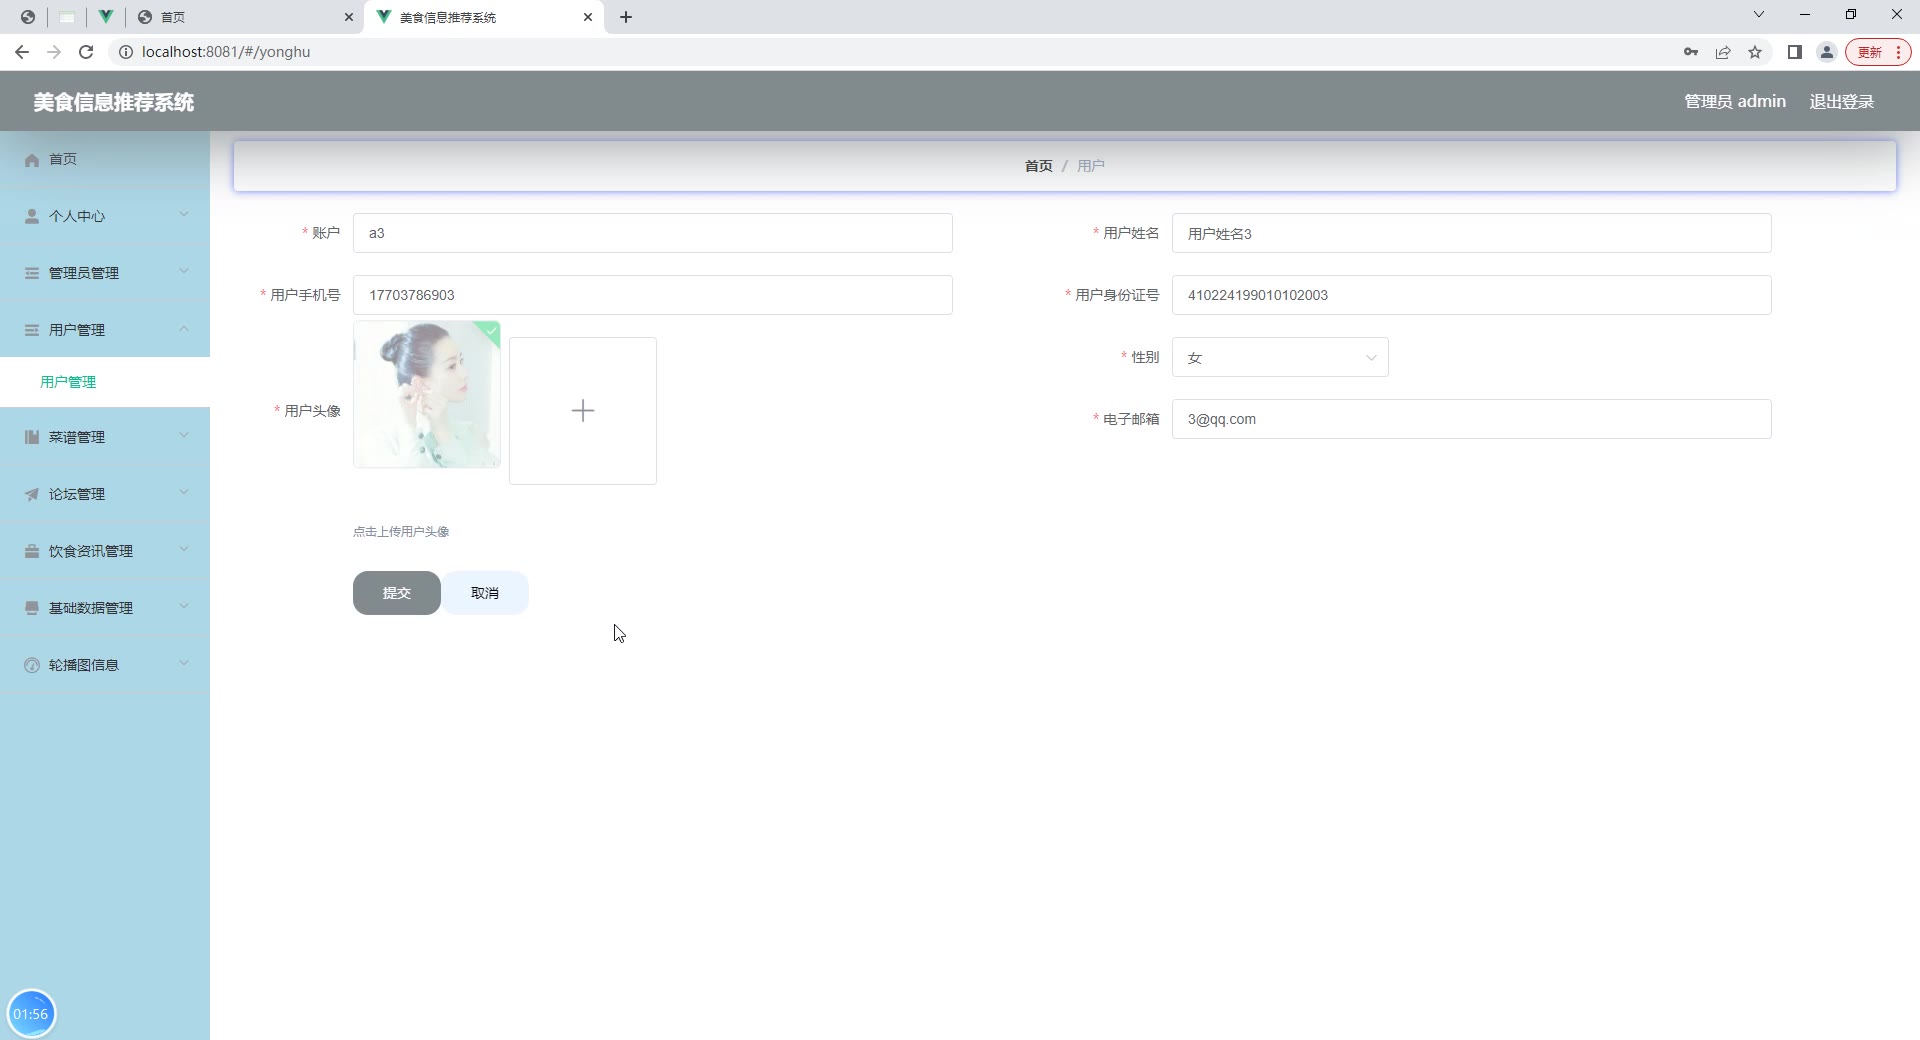Screen dimensions: 1920x1040
Task: Select the 用户管理 submenu item
Action: [105, 382]
